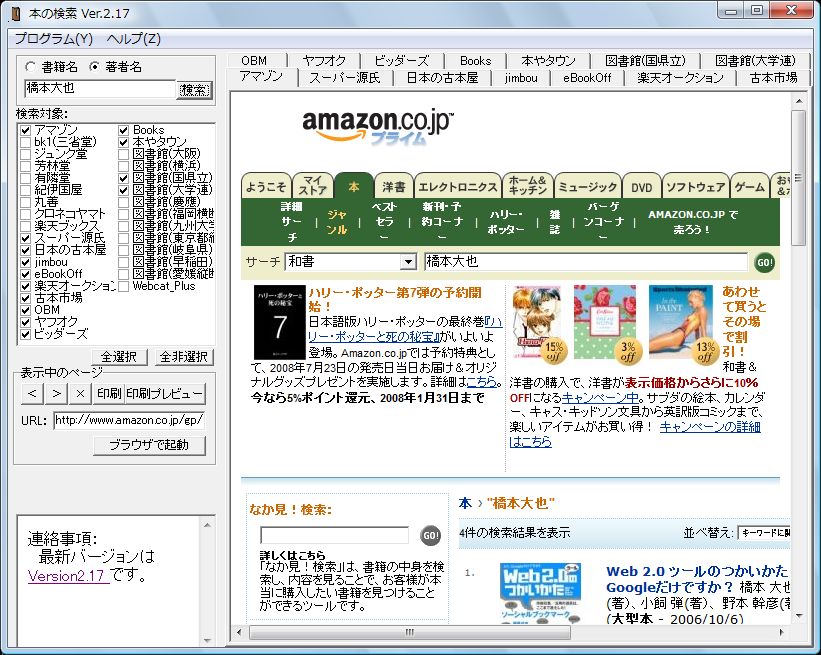Click the author name search field
This screenshot has width=821, height=655.
click(99, 89)
